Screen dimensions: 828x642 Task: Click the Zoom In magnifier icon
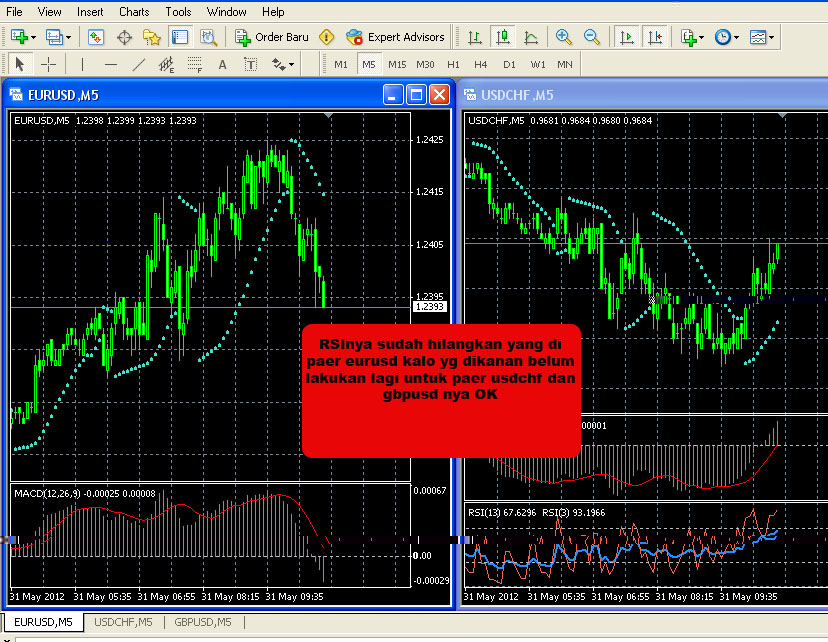(563, 37)
